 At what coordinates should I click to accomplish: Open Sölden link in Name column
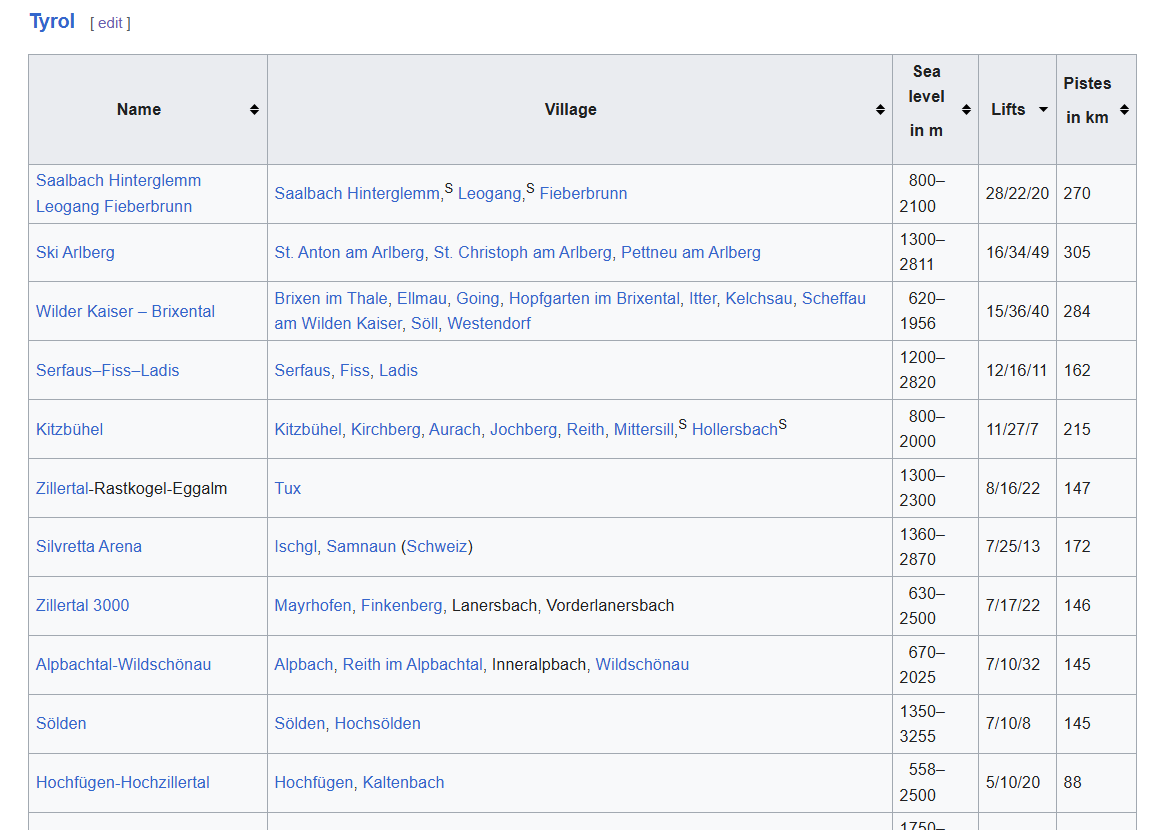coord(61,723)
